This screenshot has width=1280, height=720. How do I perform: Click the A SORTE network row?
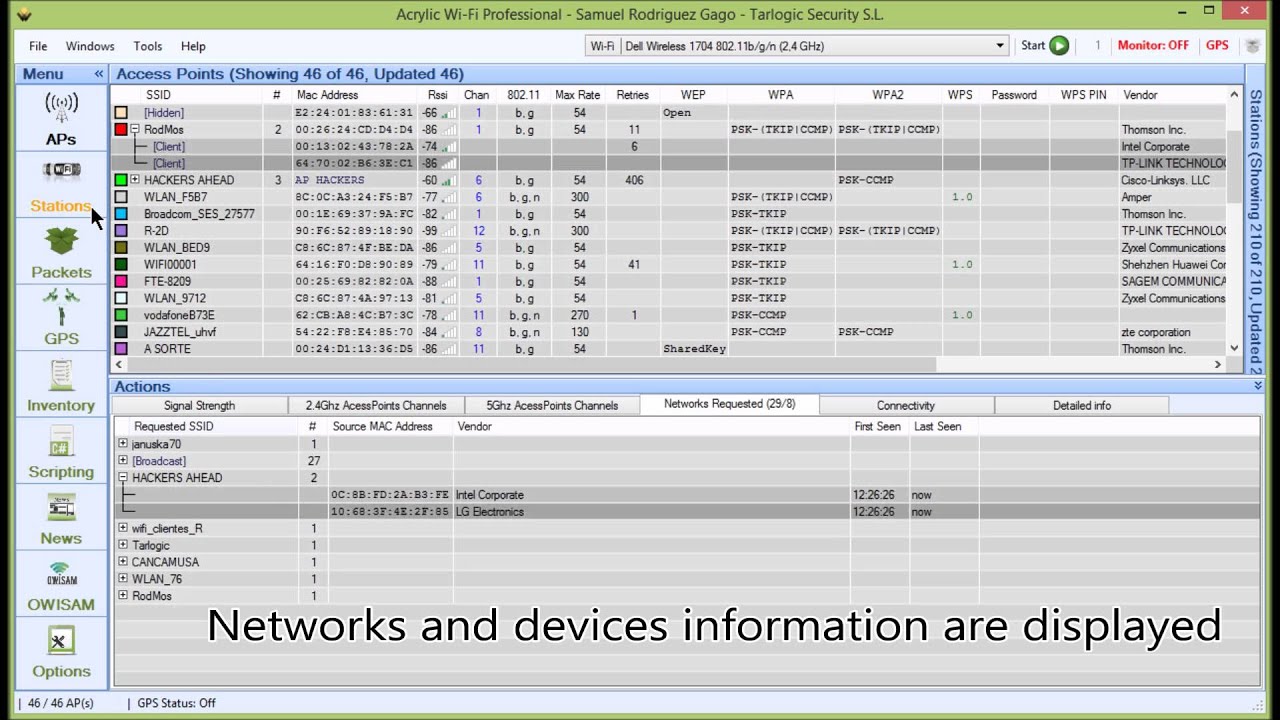[x=669, y=349]
